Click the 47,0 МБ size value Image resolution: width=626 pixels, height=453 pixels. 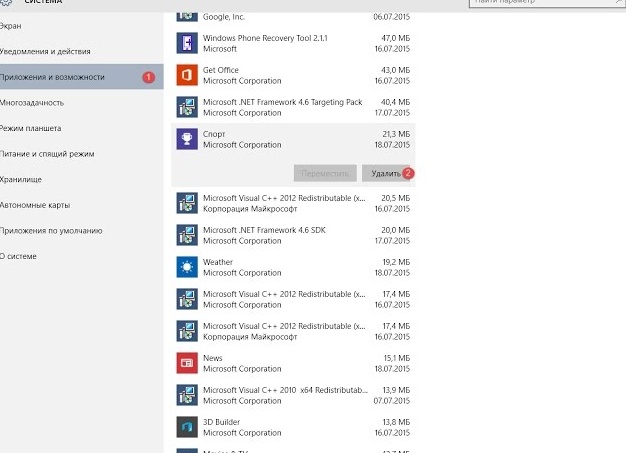(x=396, y=38)
